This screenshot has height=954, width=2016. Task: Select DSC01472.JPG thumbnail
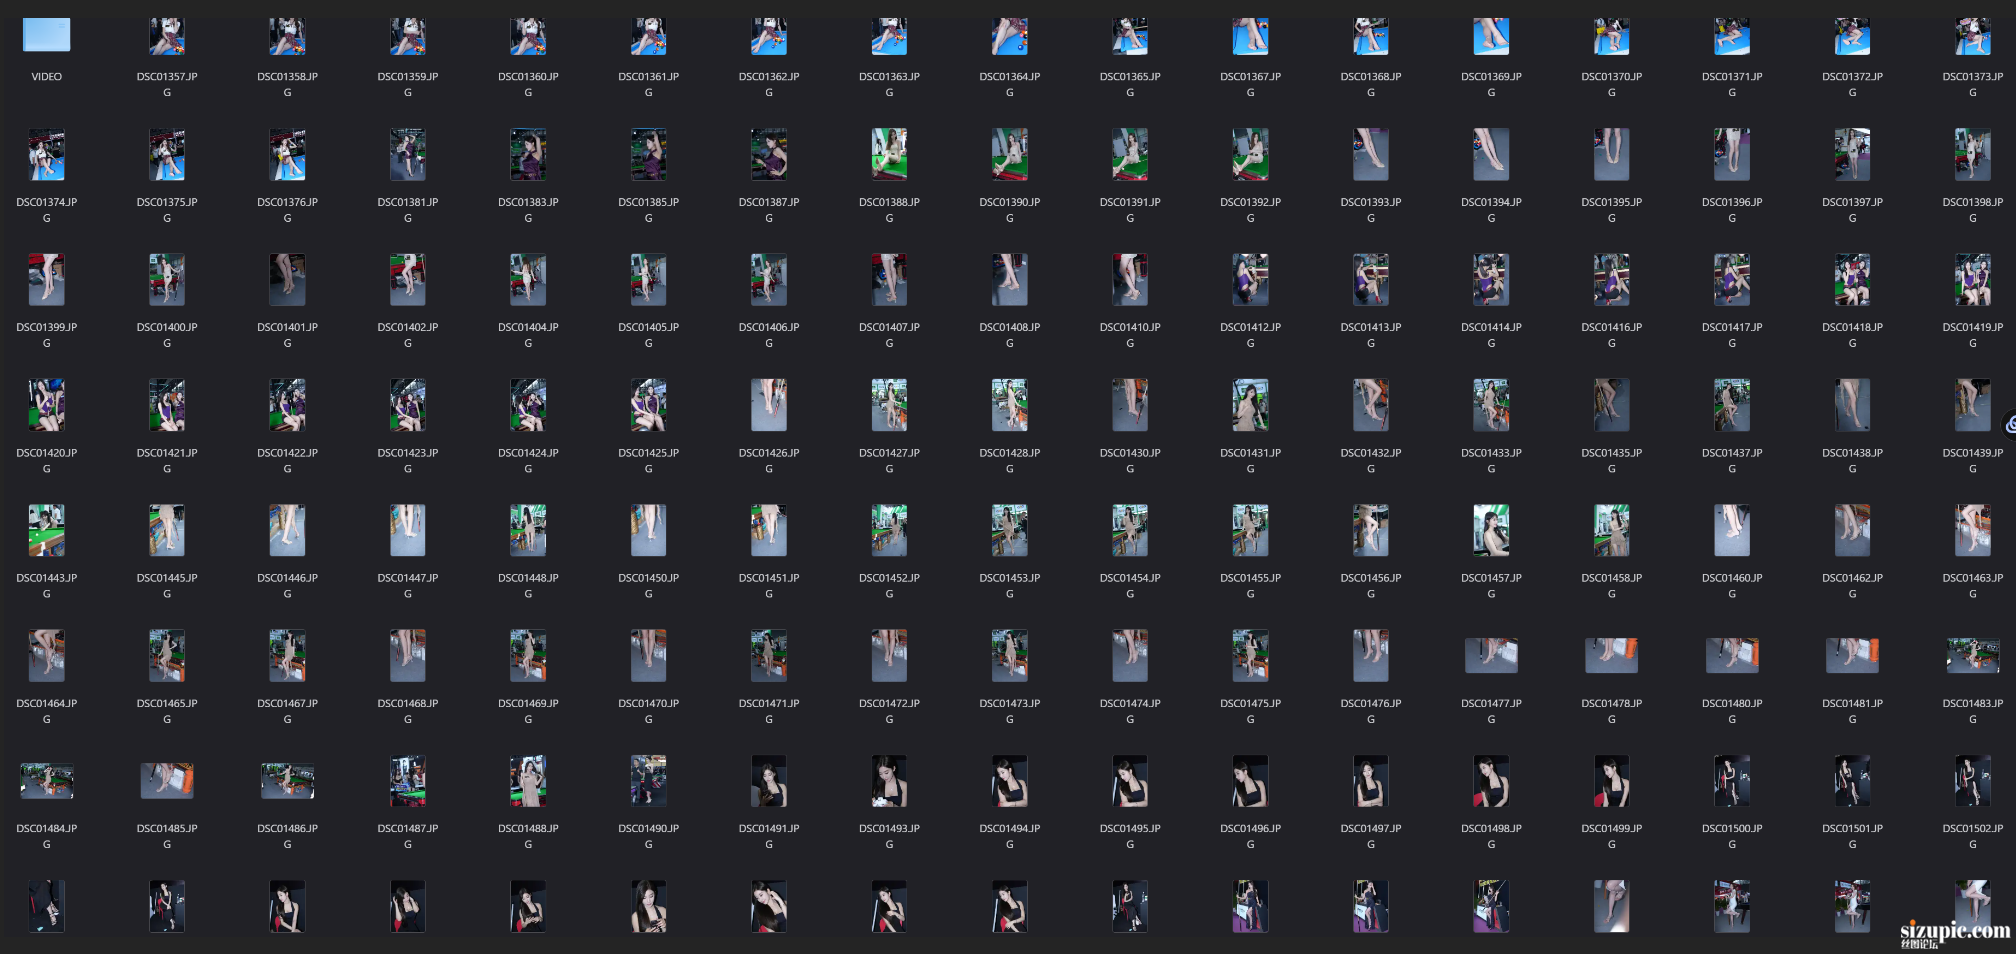pos(889,655)
